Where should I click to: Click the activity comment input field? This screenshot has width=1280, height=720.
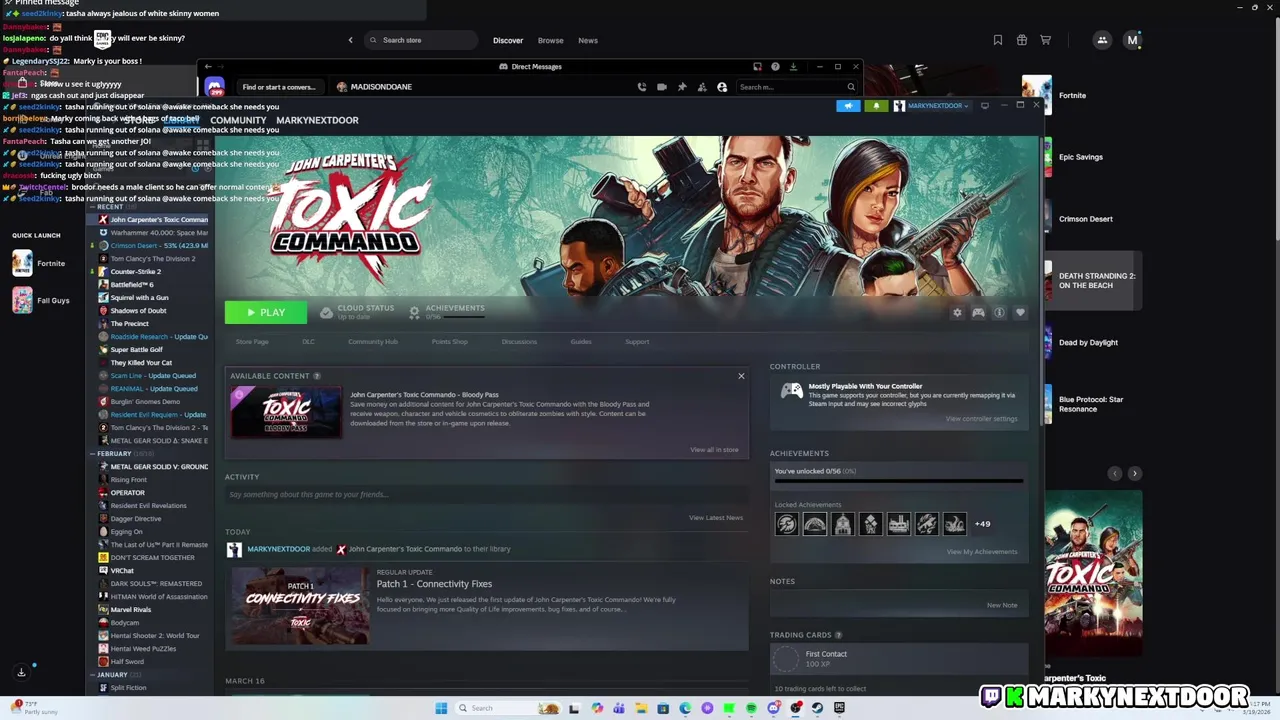(x=487, y=495)
